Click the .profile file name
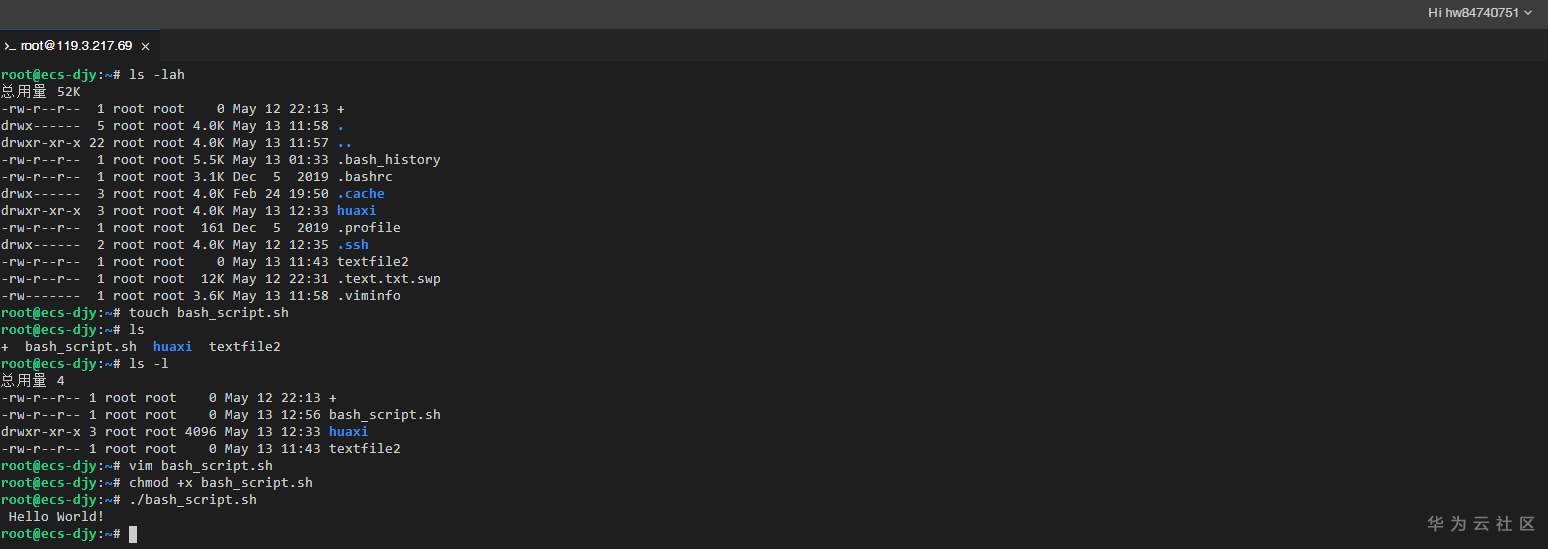Image resolution: width=1548 pixels, height=549 pixels. (369, 228)
